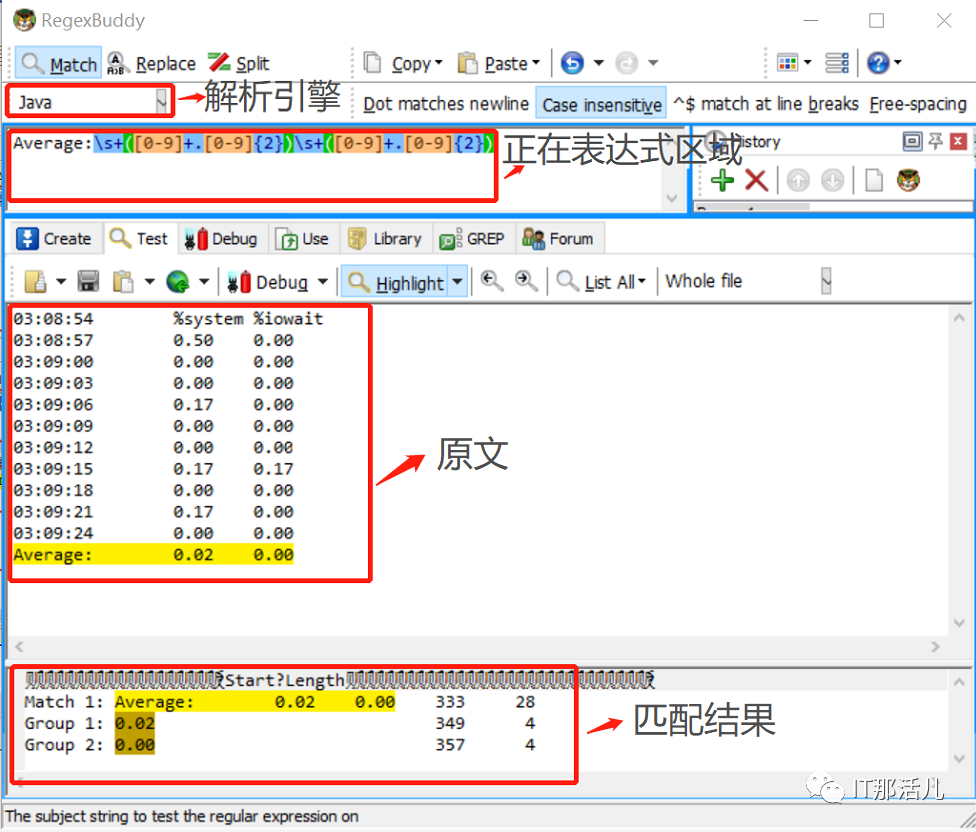976x832 pixels.
Task: Click the test text vertical scrollbar down arrow
Action: click(x=959, y=623)
